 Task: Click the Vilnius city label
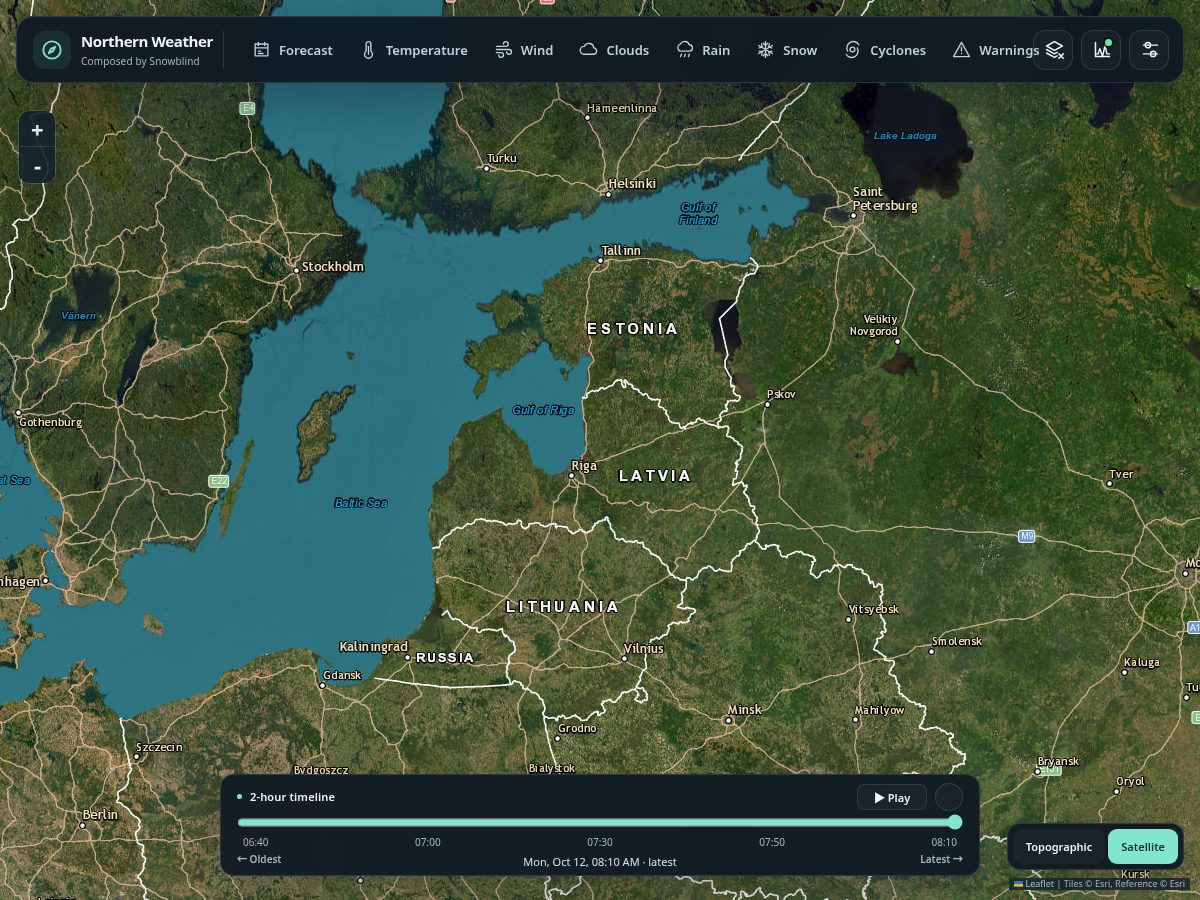pos(643,648)
